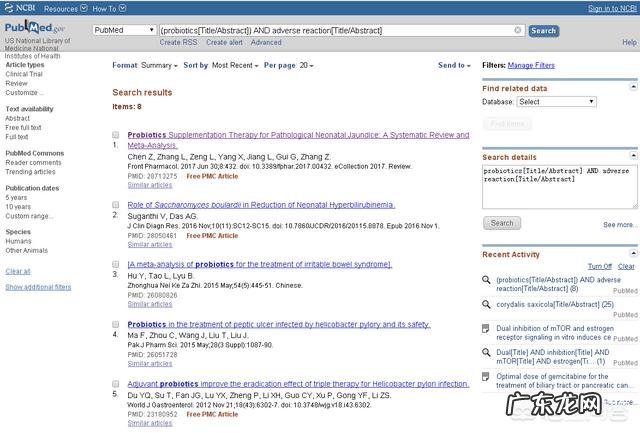This screenshot has height=433, width=640.
Task: Open the Manage Filters link
Action: click(x=531, y=65)
